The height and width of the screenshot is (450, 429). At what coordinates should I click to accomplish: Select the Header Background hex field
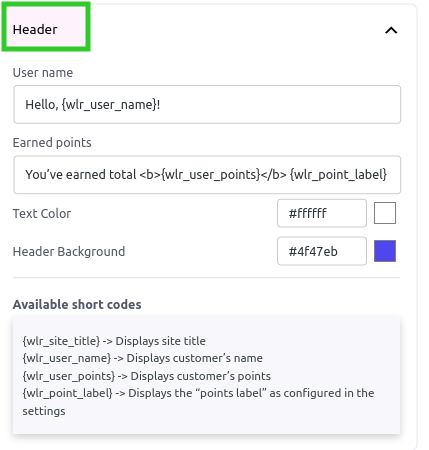tap(322, 251)
